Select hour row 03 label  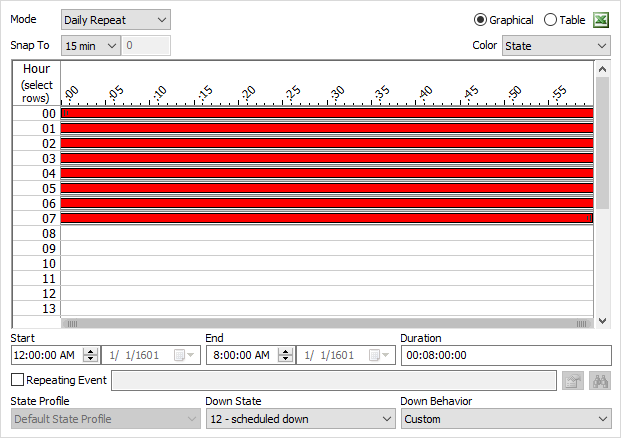pos(37,159)
